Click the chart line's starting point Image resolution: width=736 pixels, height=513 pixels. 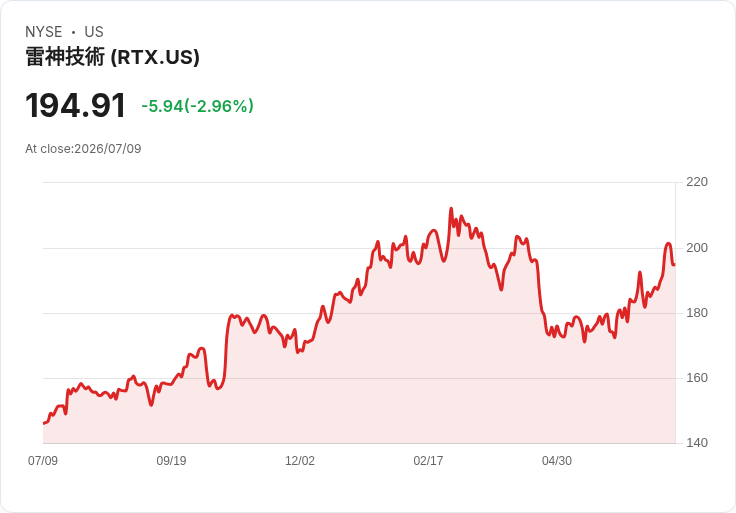coord(44,423)
